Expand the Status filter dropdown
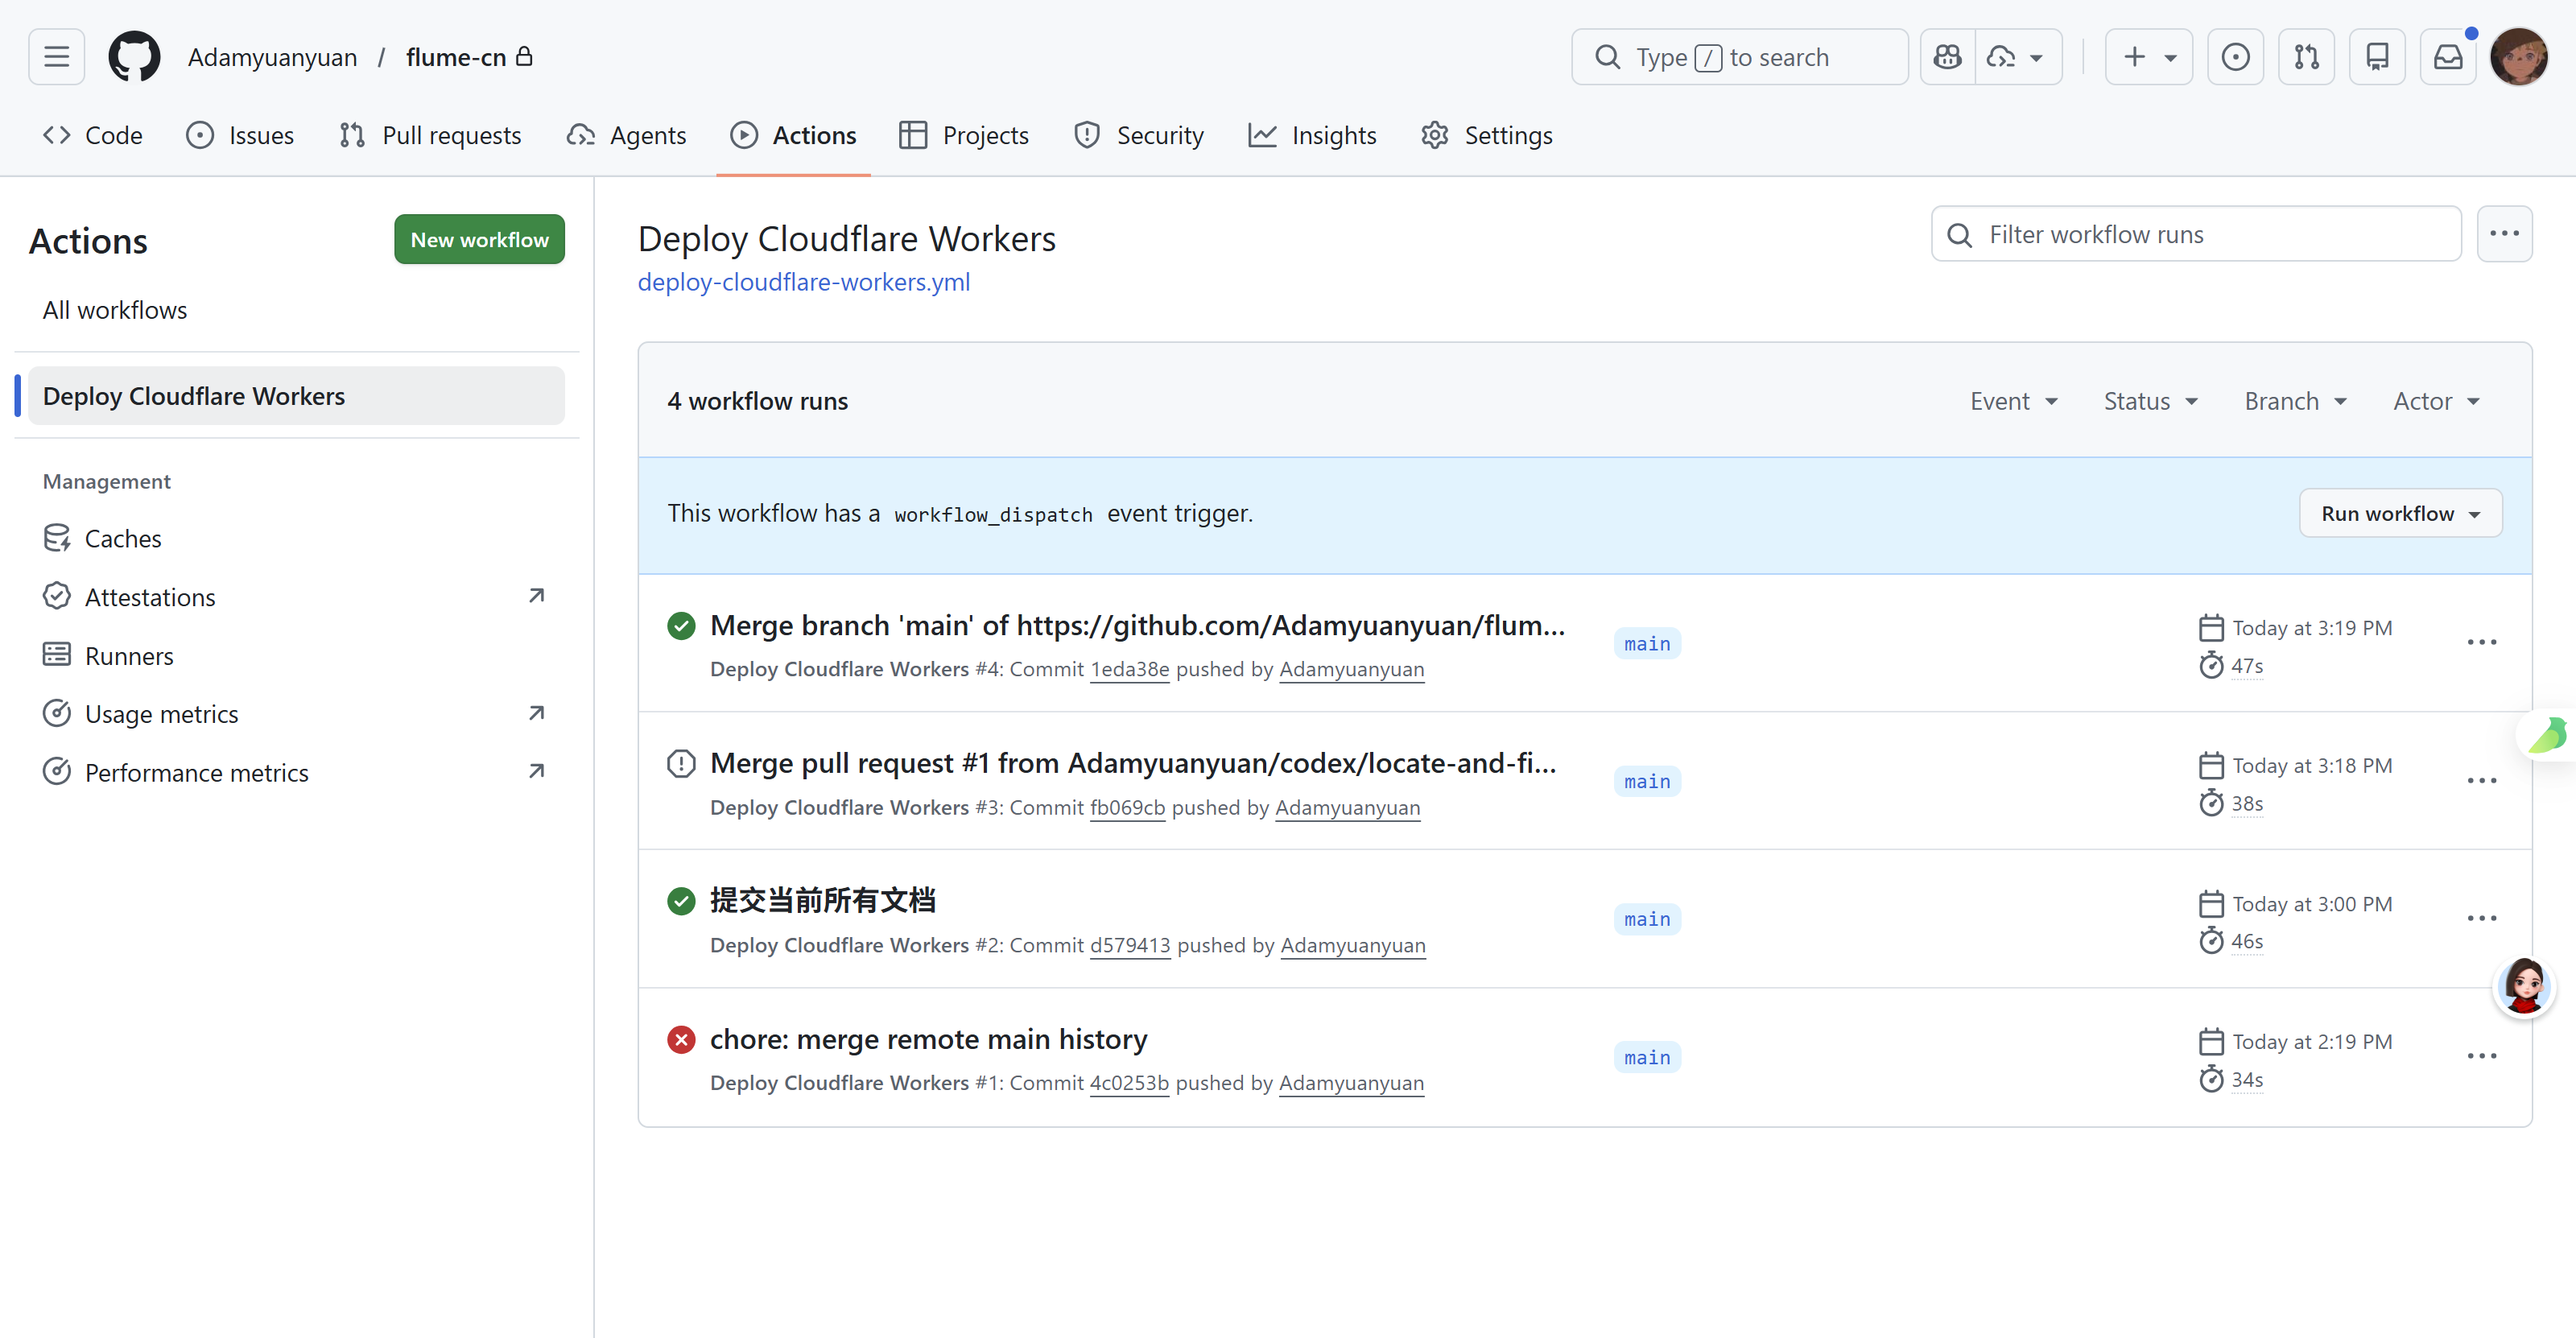 pyautogui.click(x=2151, y=401)
